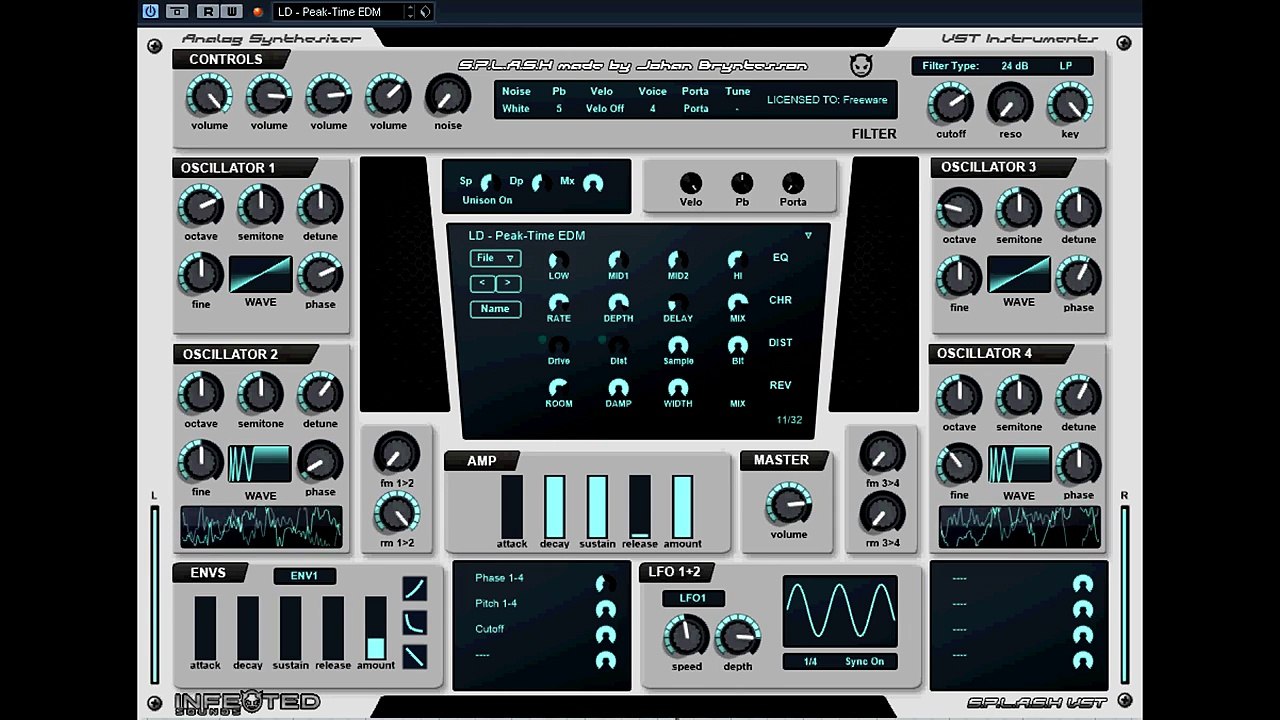Click the noise knob in CONTROLS
This screenshot has width=1280, height=720.
click(x=448, y=96)
